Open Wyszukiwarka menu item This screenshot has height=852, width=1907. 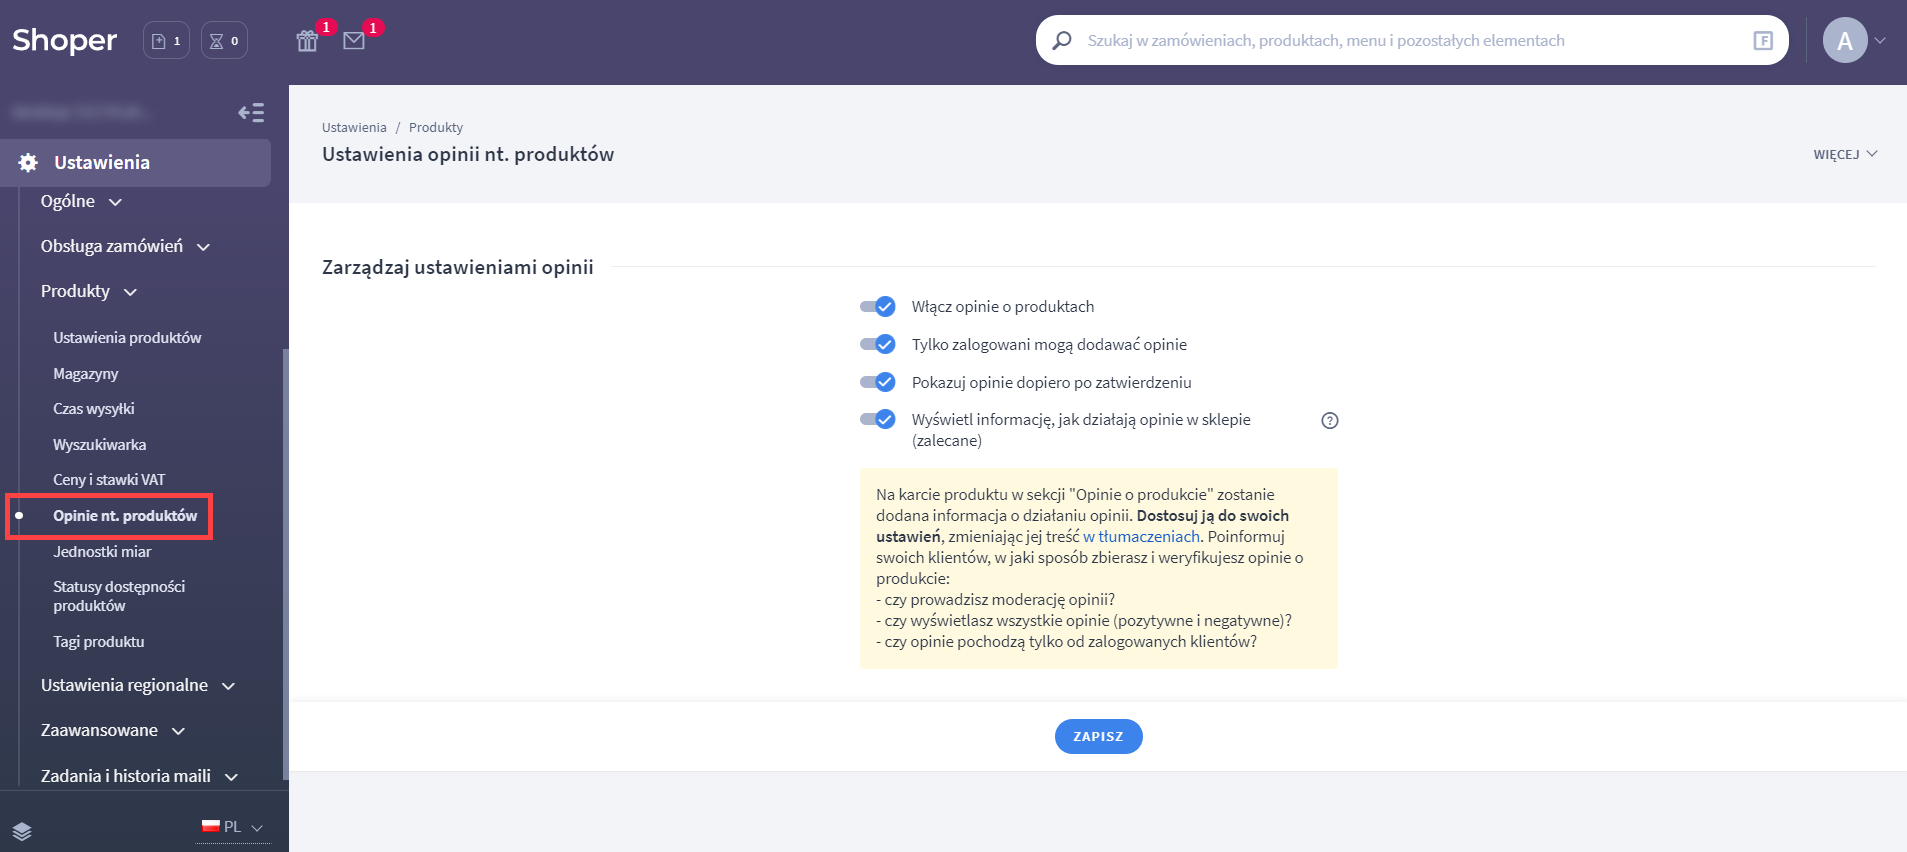point(100,445)
